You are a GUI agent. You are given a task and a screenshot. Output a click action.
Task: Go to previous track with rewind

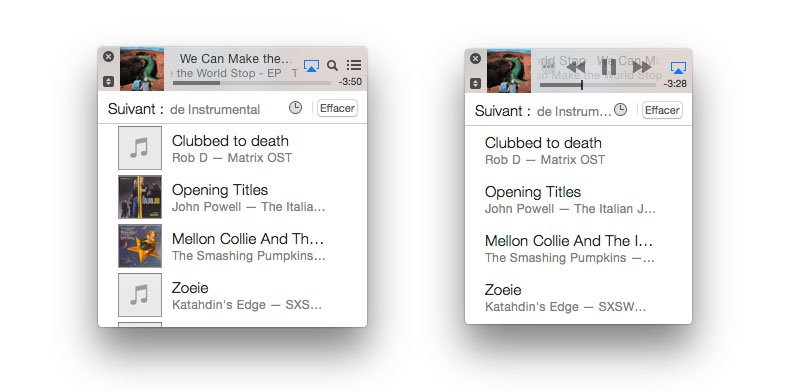tap(576, 67)
